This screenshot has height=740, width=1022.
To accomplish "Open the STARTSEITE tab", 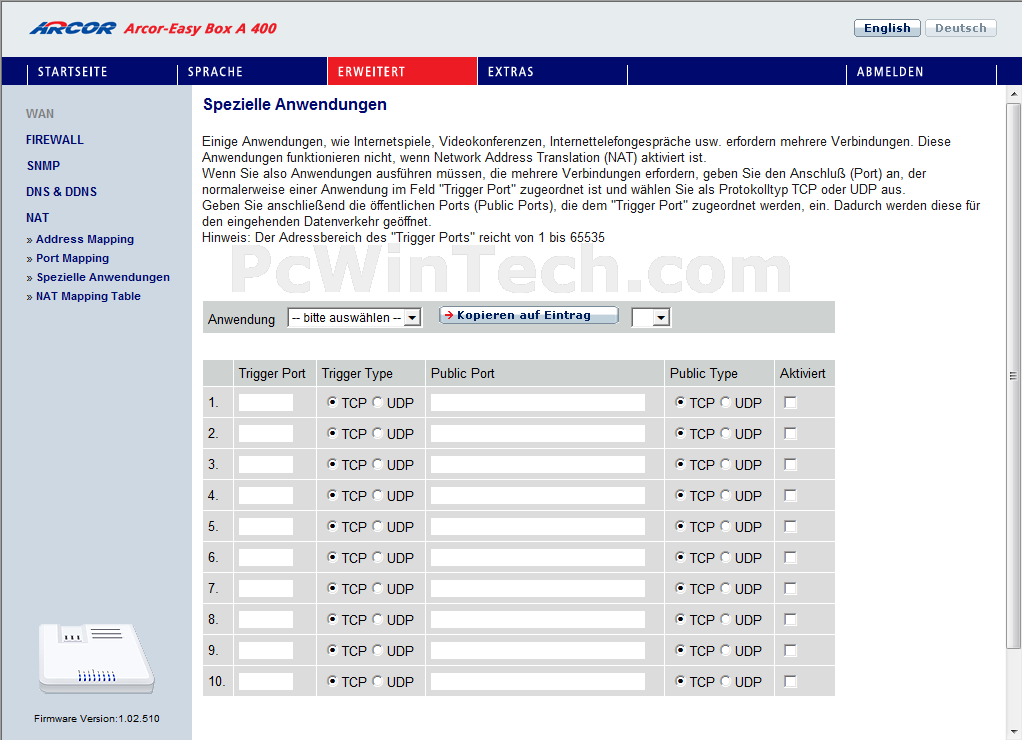I will coord(72,72).
